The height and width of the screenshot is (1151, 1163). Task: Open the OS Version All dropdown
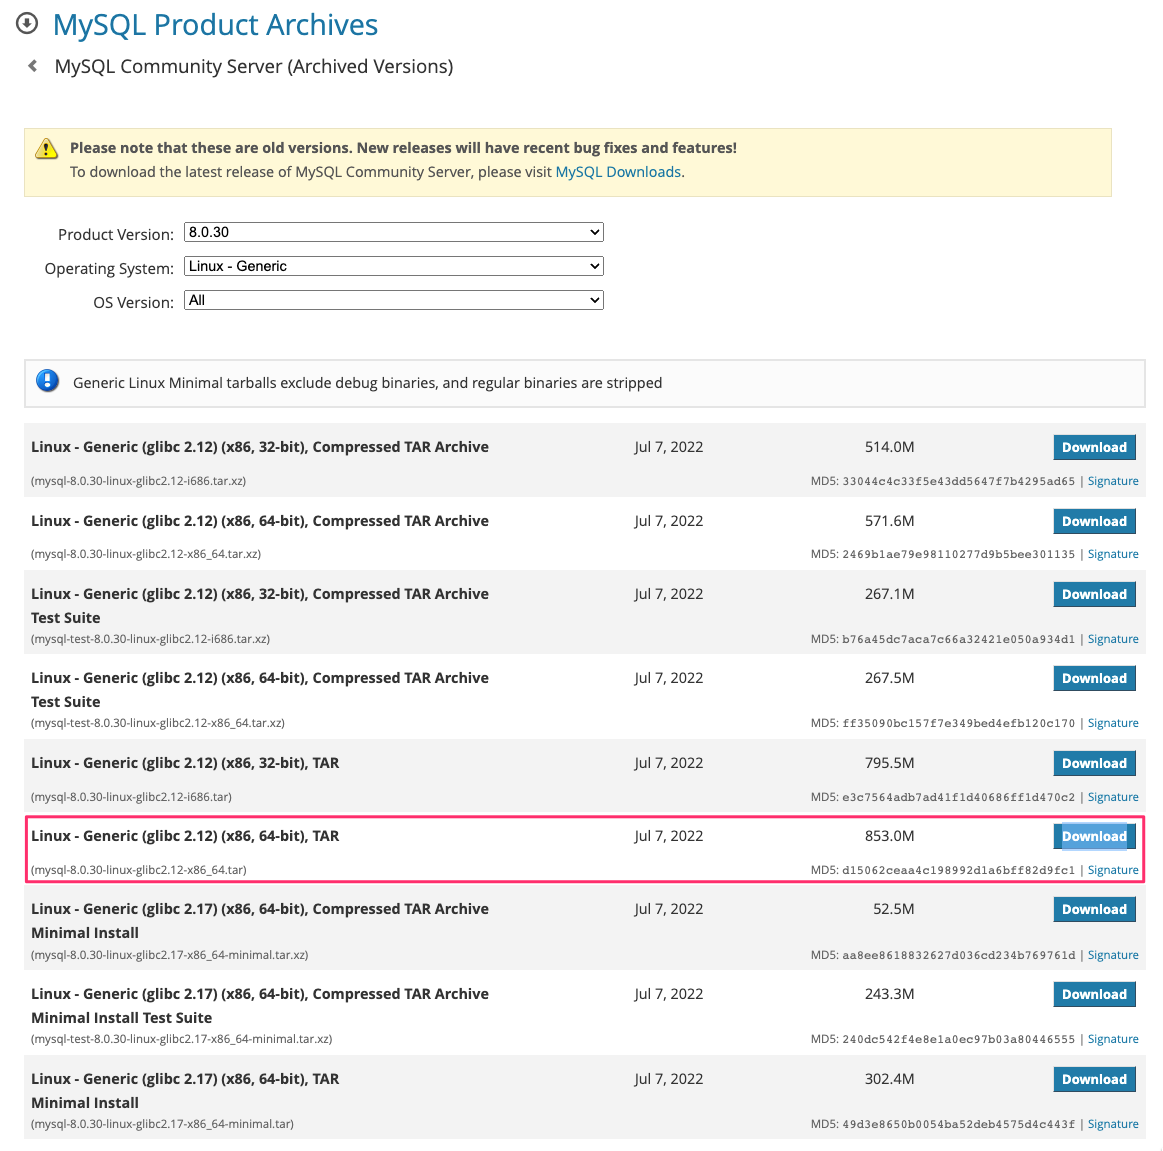394,300
